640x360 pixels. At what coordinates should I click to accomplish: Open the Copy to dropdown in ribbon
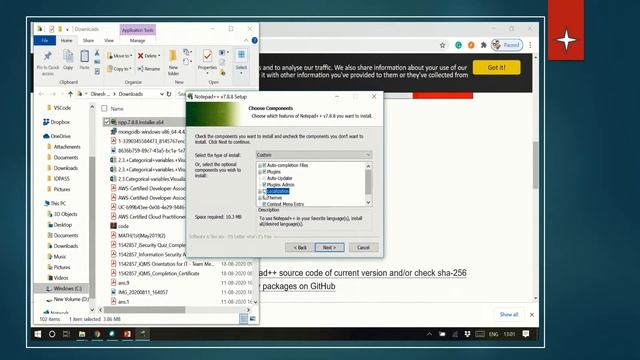(120, 69)
